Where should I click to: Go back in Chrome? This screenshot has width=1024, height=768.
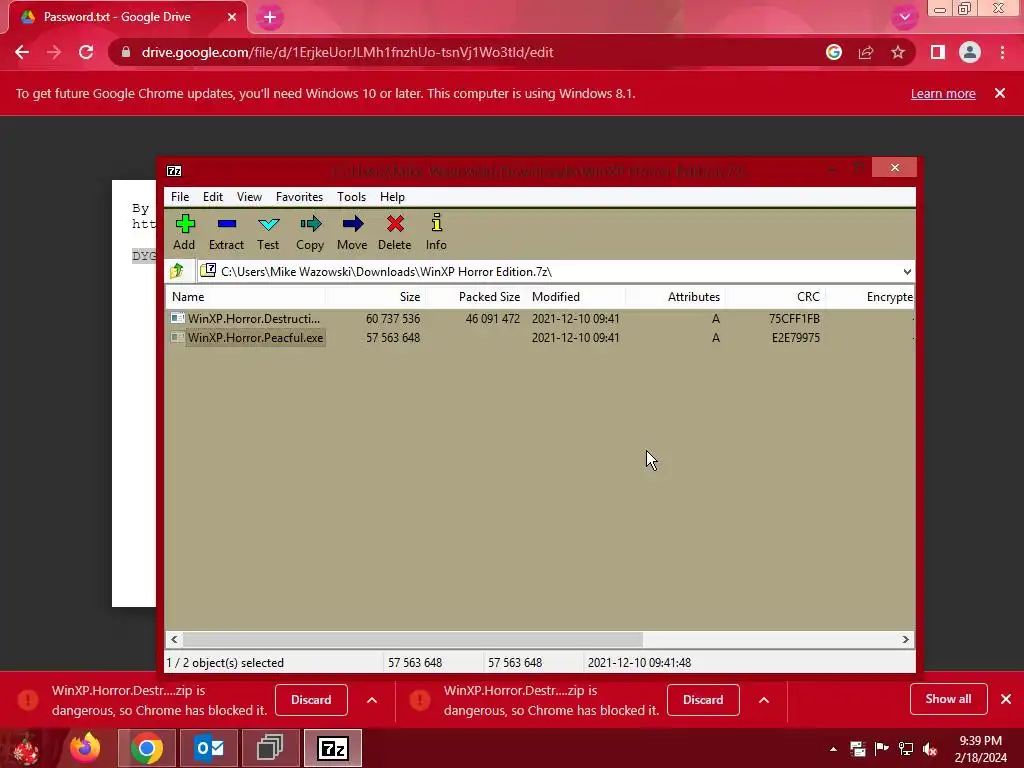[x=22, y=52]
